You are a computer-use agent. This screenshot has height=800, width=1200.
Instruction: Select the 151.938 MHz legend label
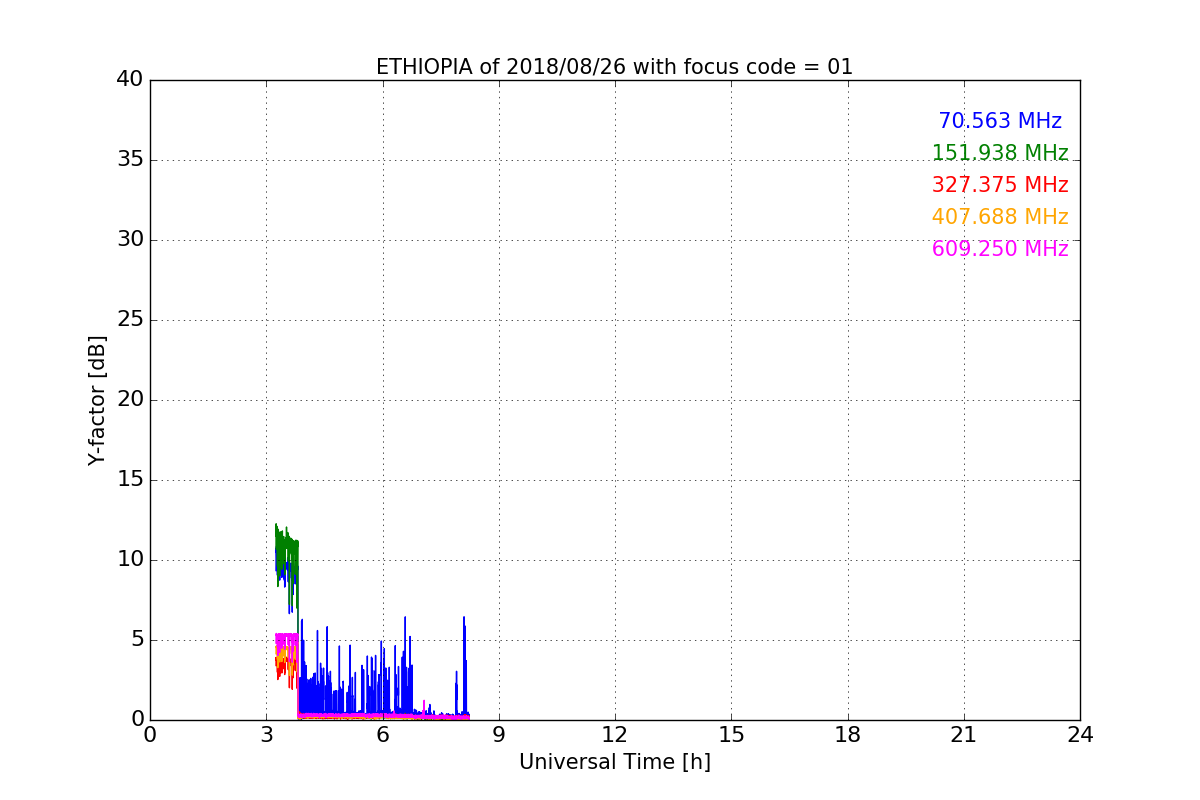tap(1000, 153)
